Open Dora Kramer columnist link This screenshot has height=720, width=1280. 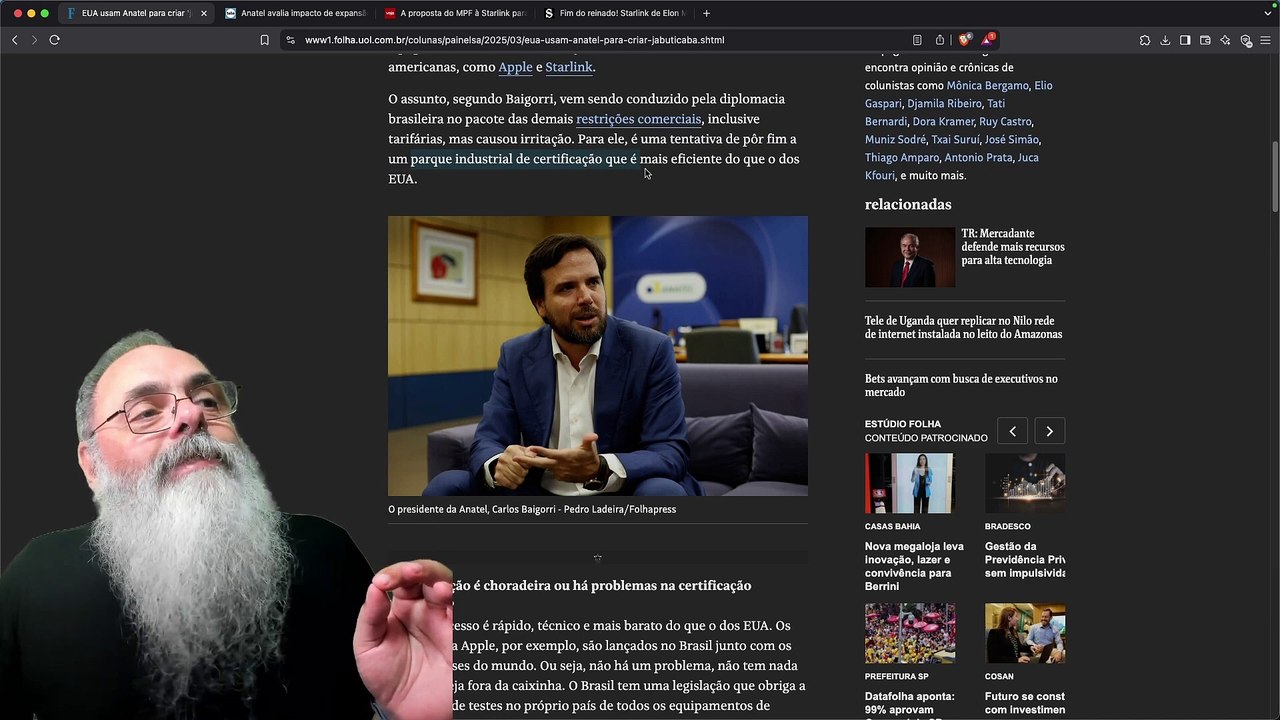click(x=943, y=122)
